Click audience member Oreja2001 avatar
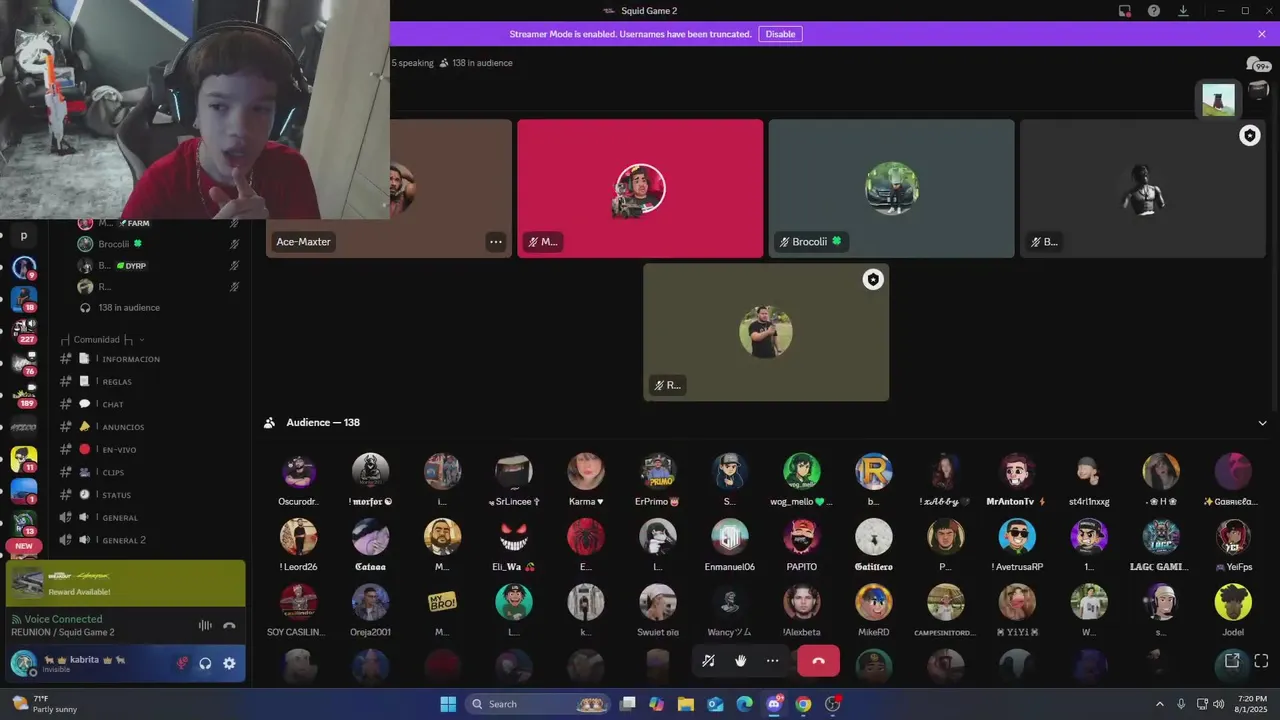Viewport: 1280px width, 720px height. (x=370, y=602)
